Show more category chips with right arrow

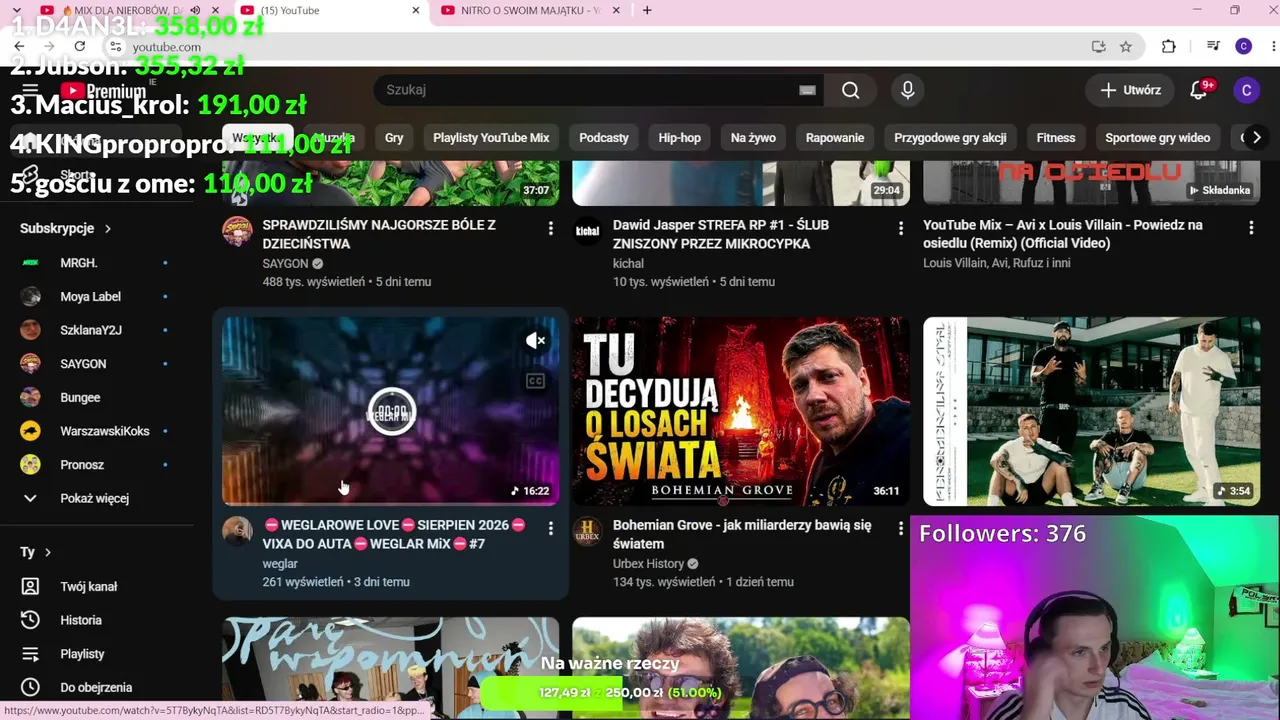[x=1256, y=138]
